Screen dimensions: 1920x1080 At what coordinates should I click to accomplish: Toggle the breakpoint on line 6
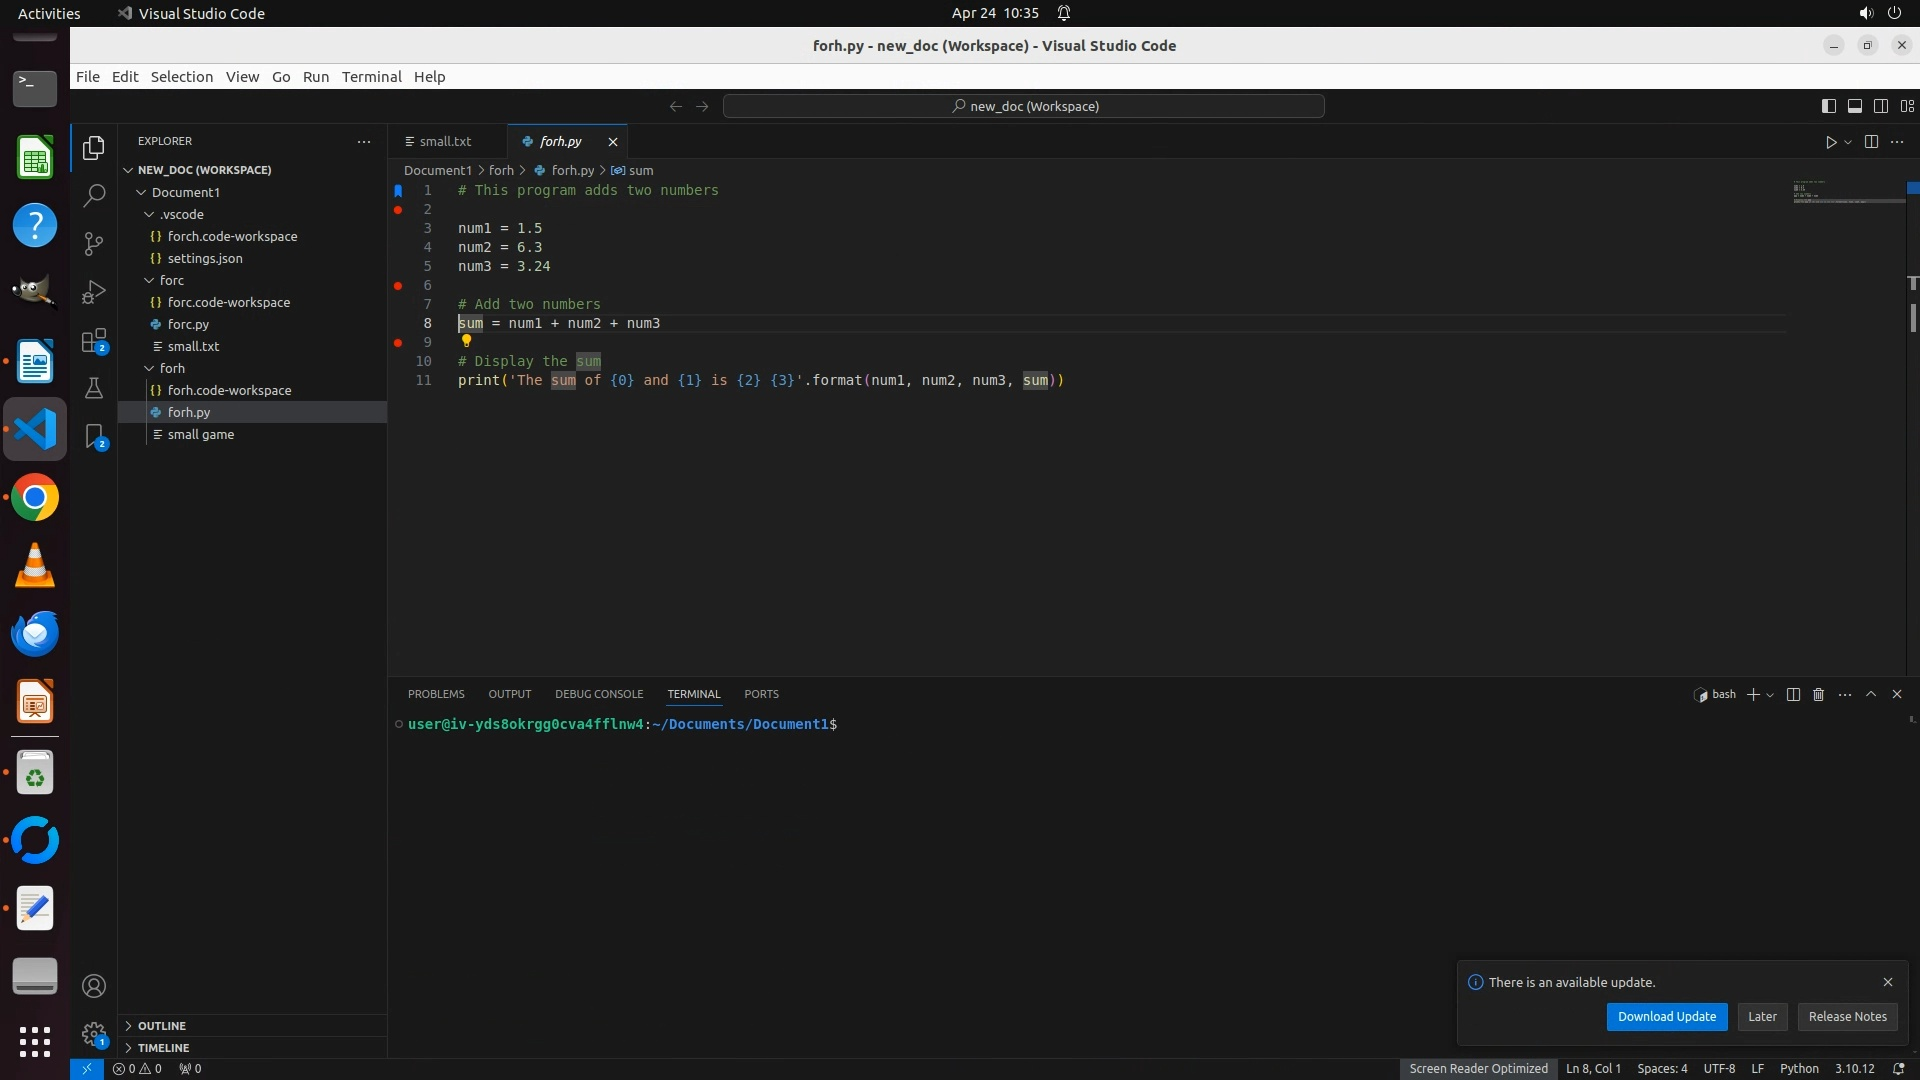(x=398, y=286)
